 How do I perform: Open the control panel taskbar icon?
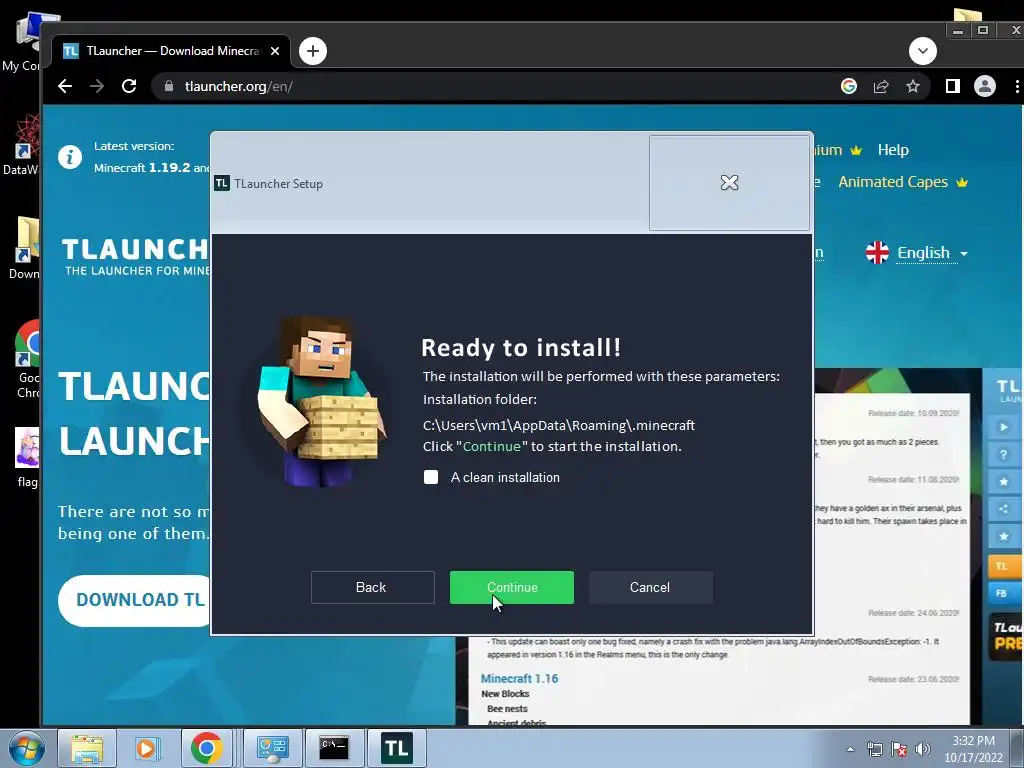pyautogui.click(x=272, y=748)
